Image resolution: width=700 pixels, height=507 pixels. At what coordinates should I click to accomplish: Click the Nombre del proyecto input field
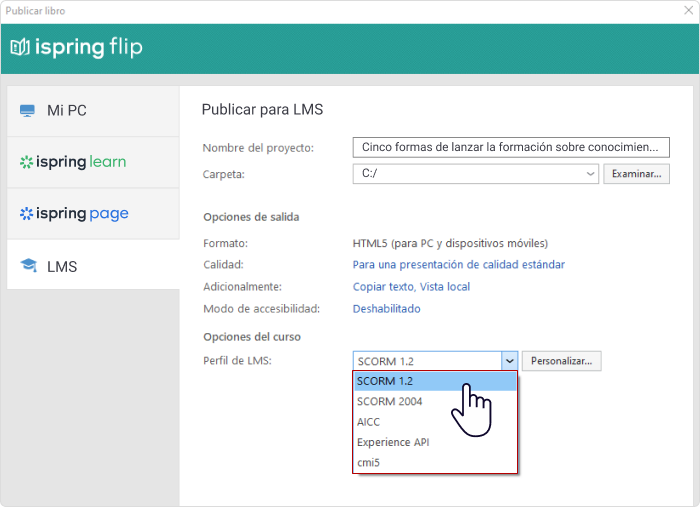[511, 147]
